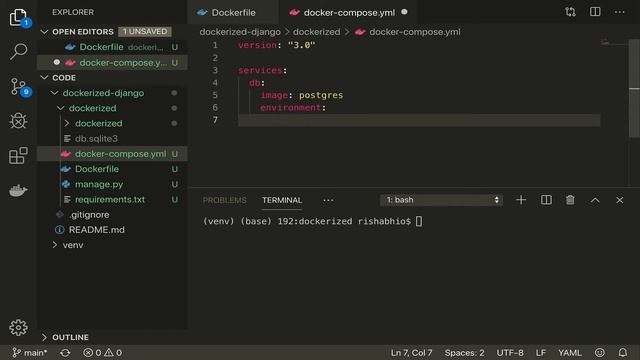Click the Open Changes icon in editor toolbar
The image size is (640, 360).
570,12
